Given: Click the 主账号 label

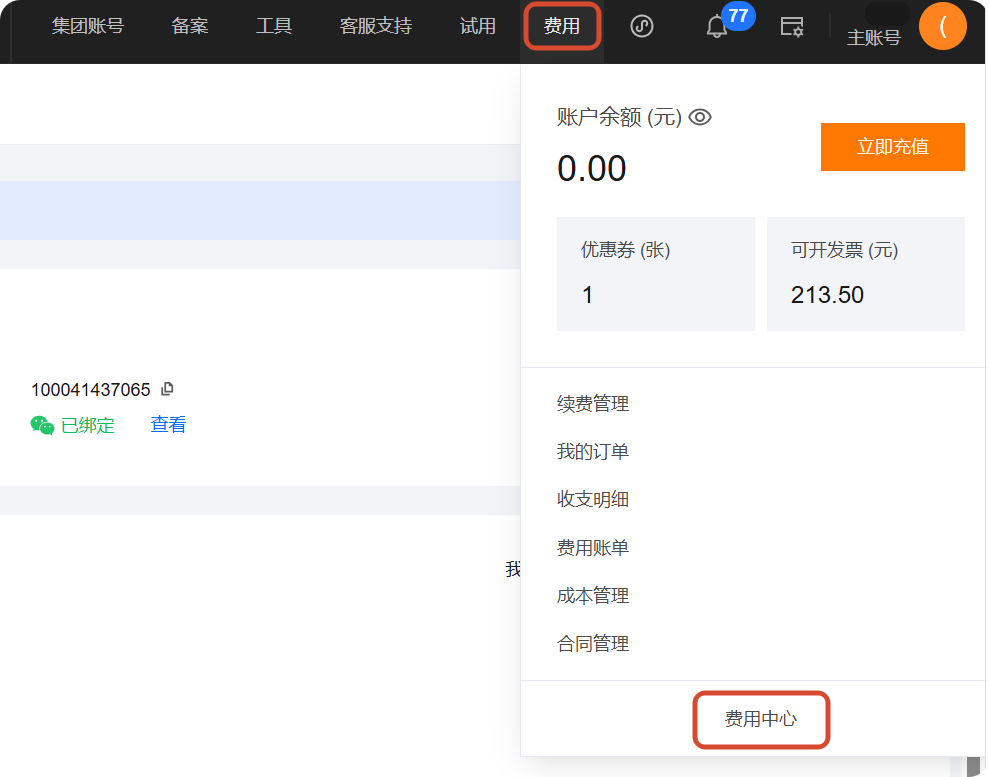Looking at the screenshot, I should (874, 38).
